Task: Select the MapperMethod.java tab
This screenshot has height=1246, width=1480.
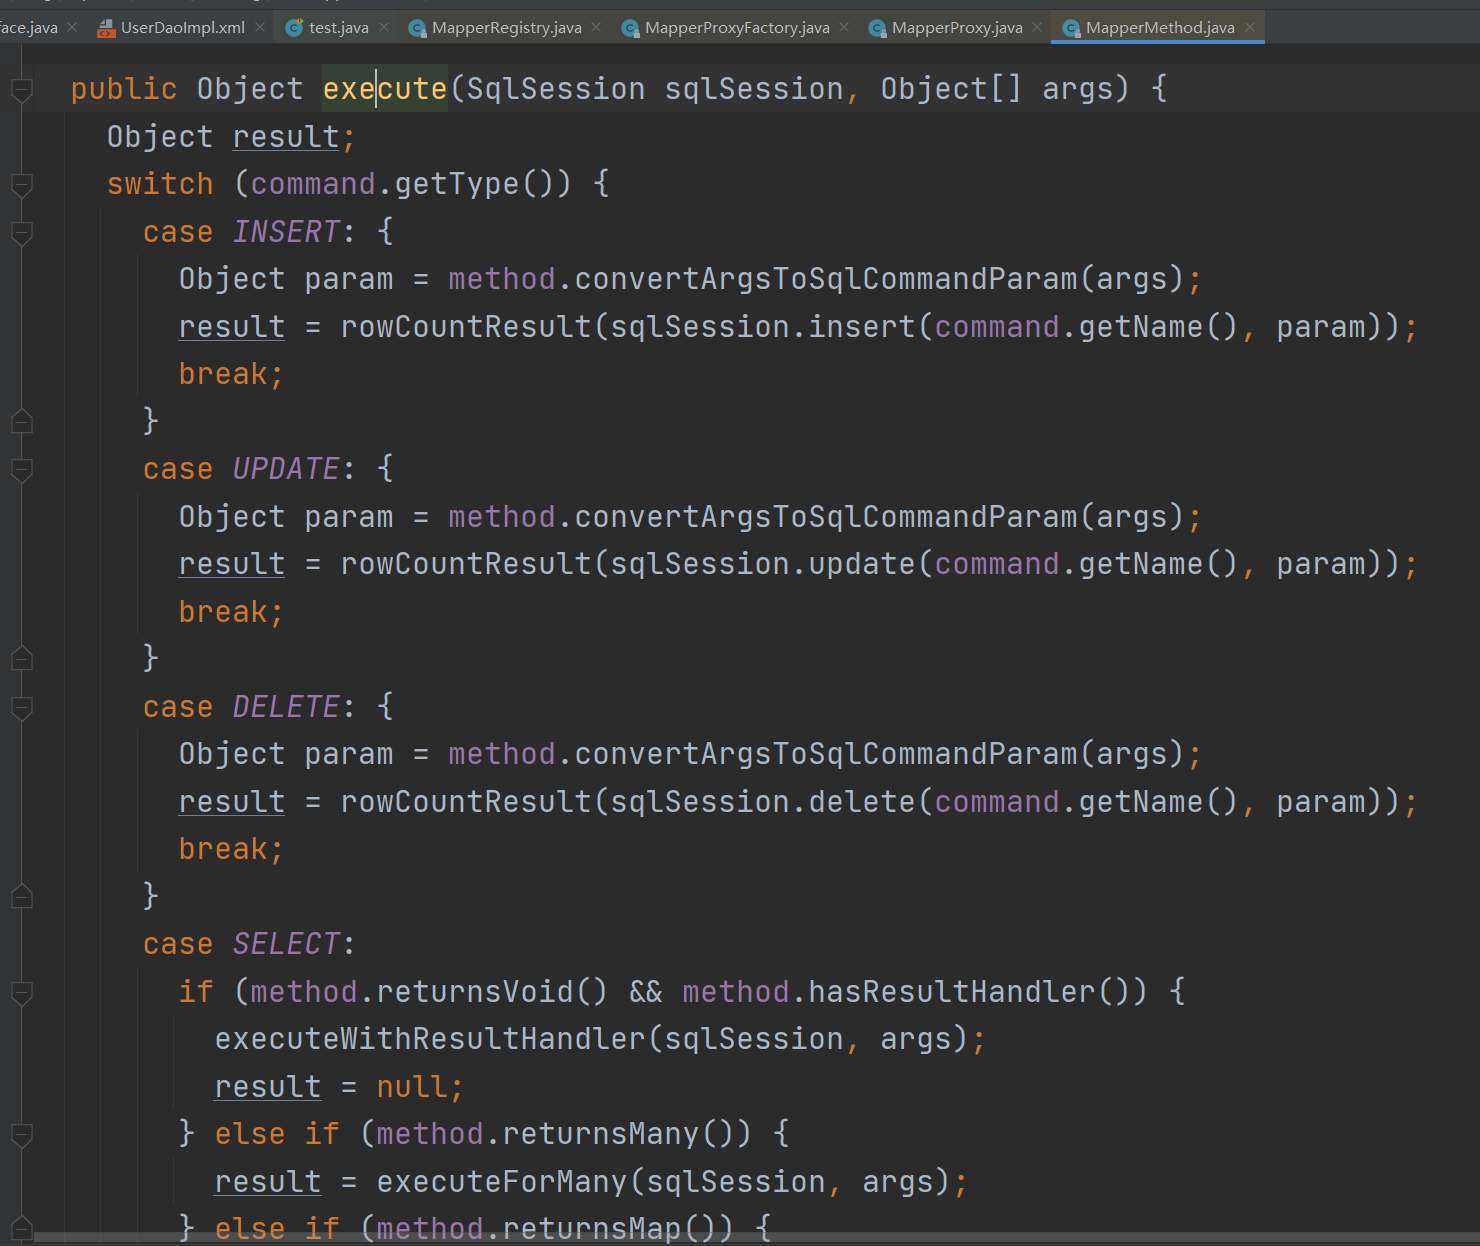Action: (1160, 28)
